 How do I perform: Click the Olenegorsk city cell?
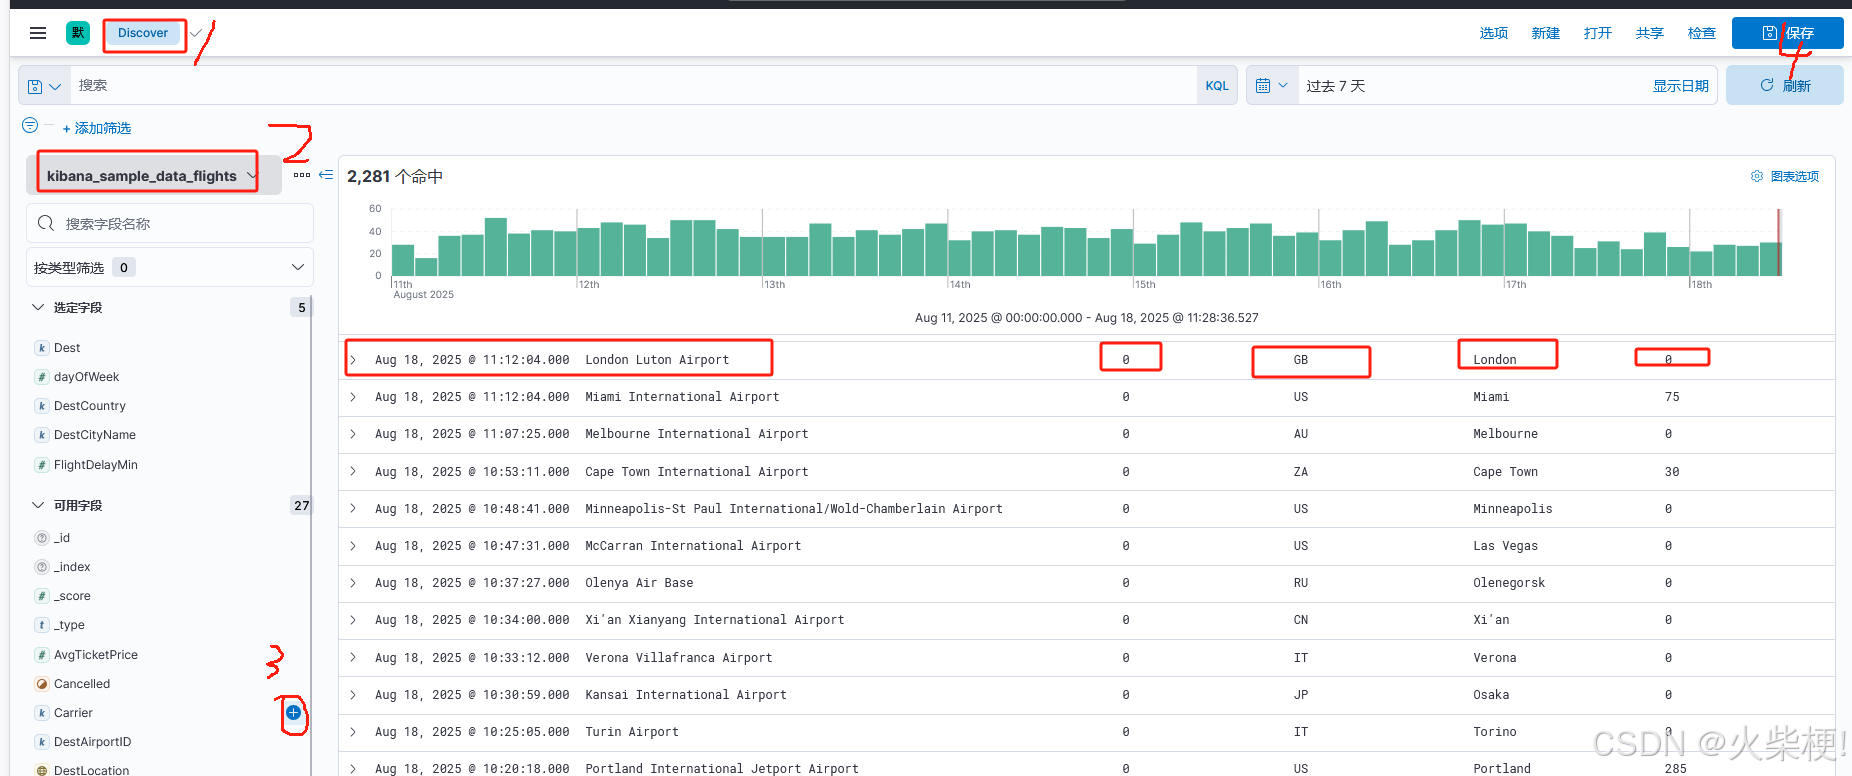(1509, 583)
